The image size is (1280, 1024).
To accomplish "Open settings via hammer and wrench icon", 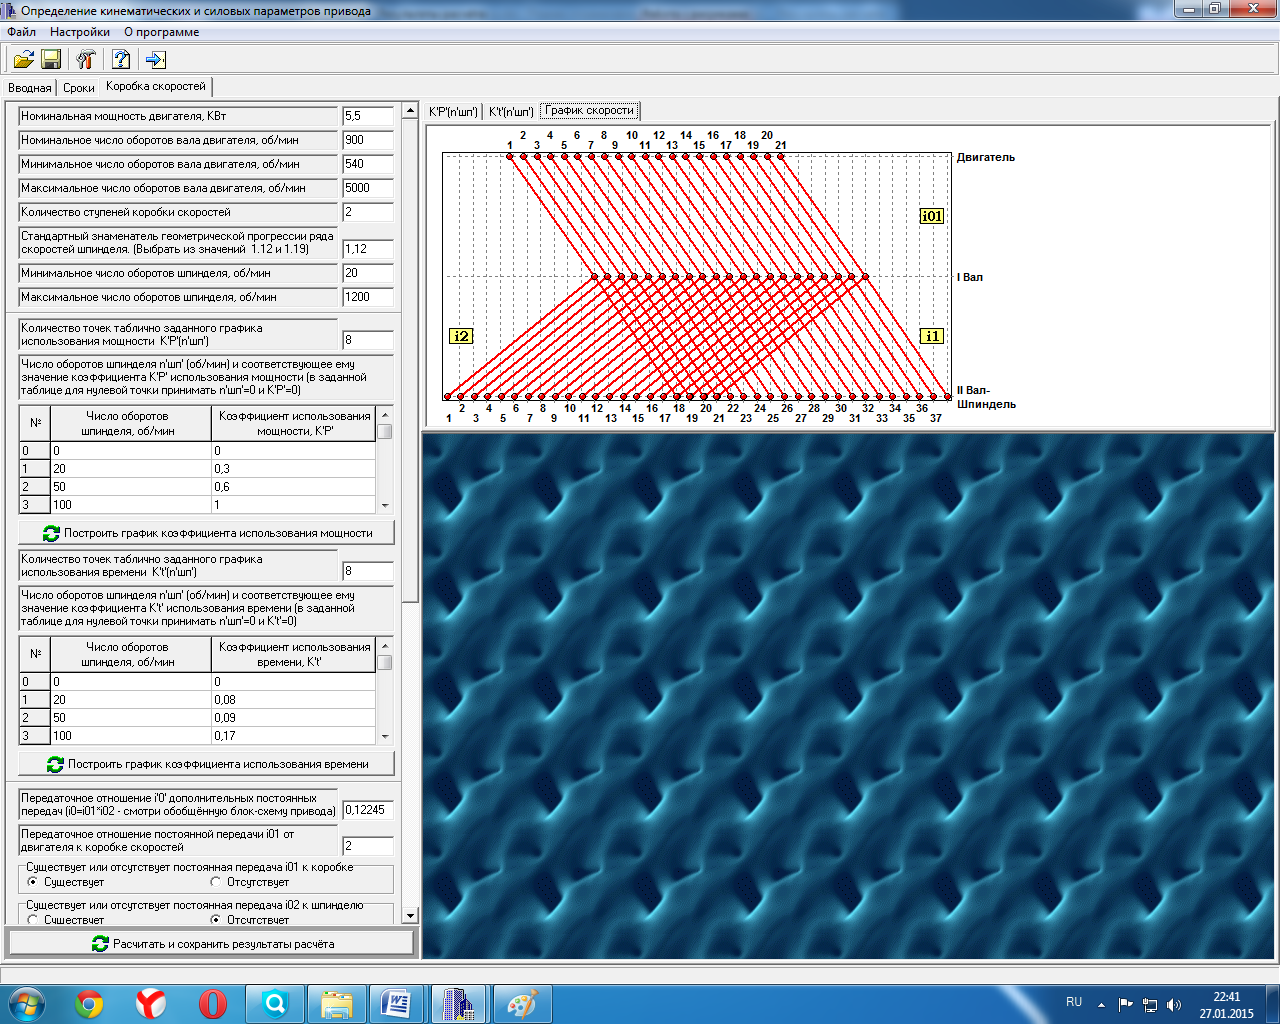I will tap(86, 60).
